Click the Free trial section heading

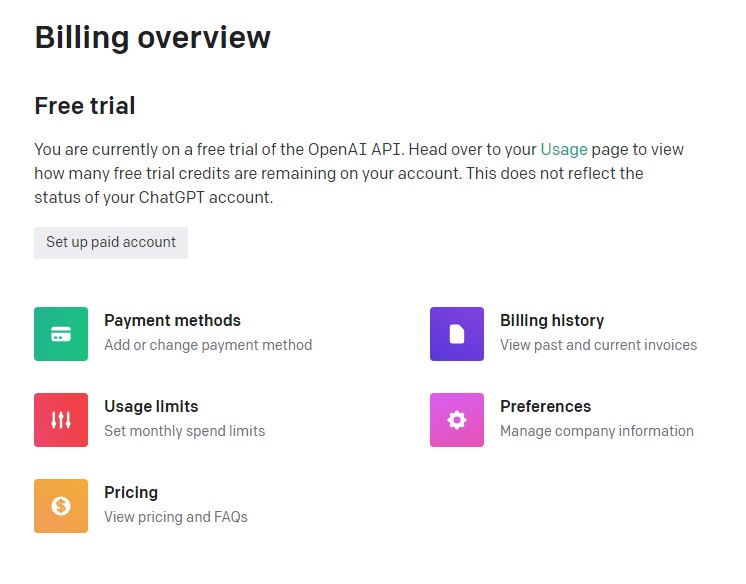tap(85, 106)
